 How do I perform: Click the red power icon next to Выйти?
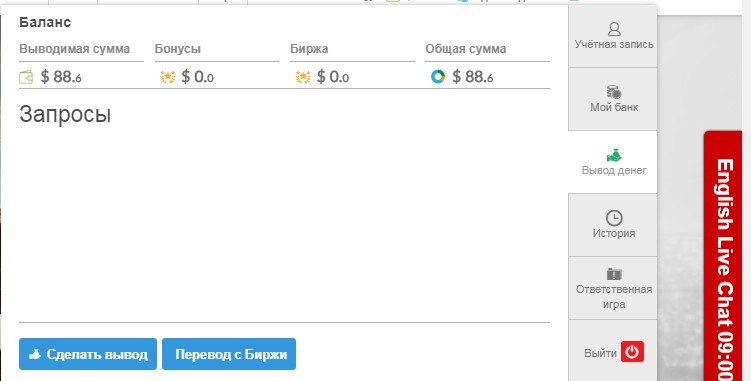(632, 352)
